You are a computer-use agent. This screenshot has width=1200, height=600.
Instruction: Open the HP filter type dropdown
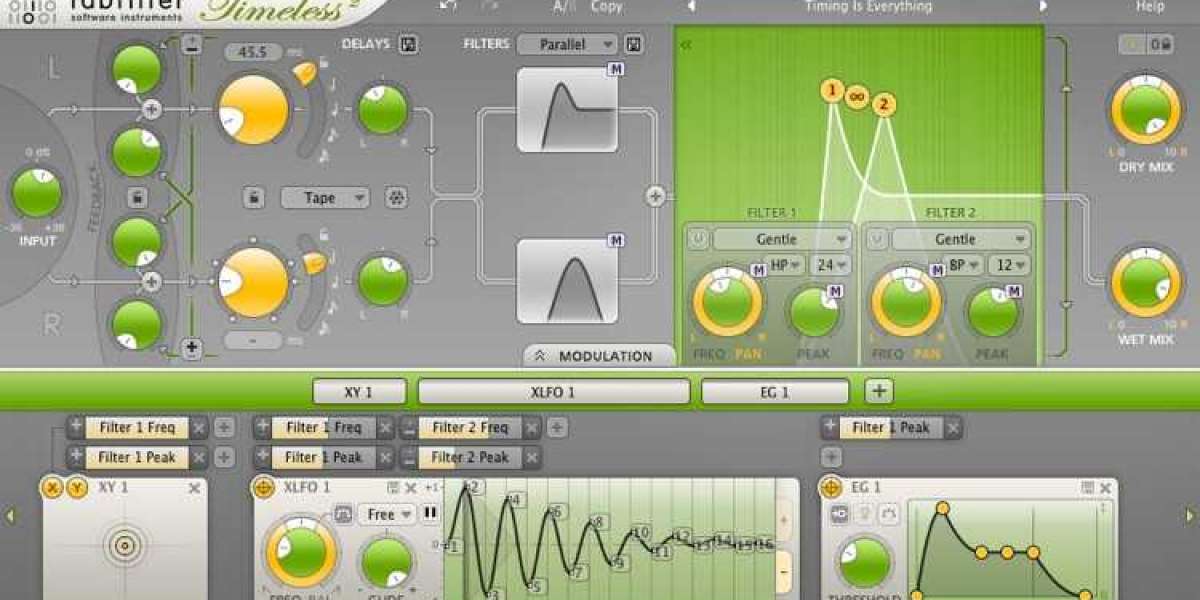click(787, 265)
